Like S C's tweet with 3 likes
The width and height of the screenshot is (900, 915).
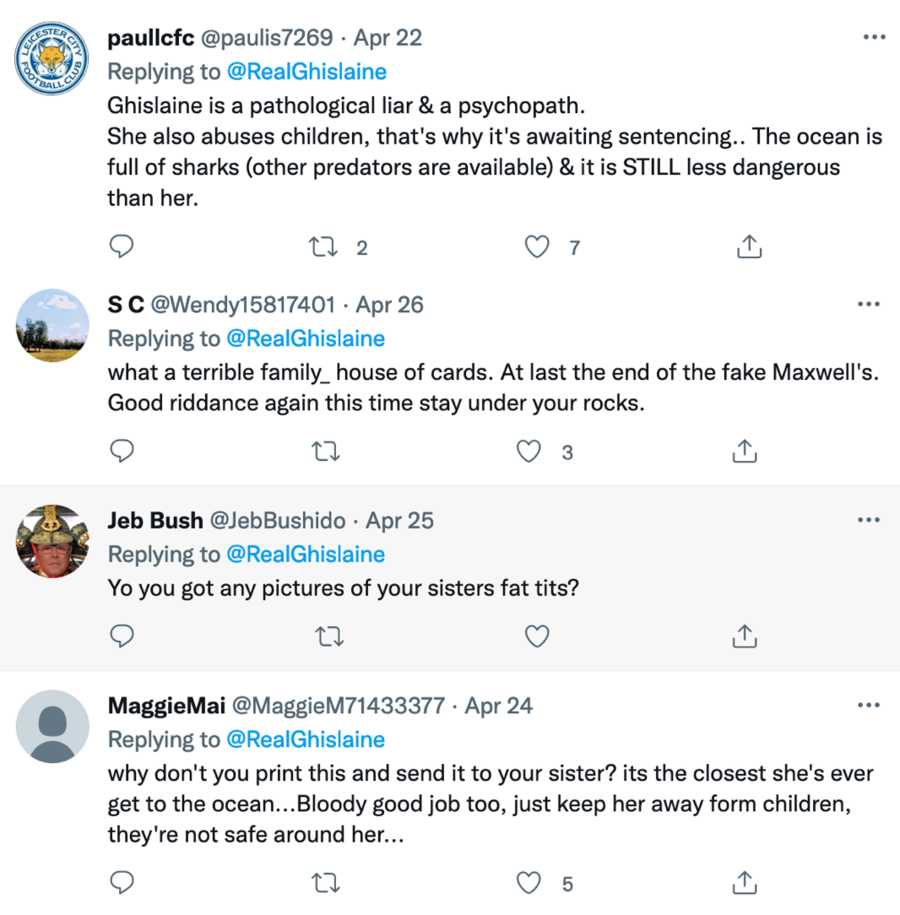[529, 451]
